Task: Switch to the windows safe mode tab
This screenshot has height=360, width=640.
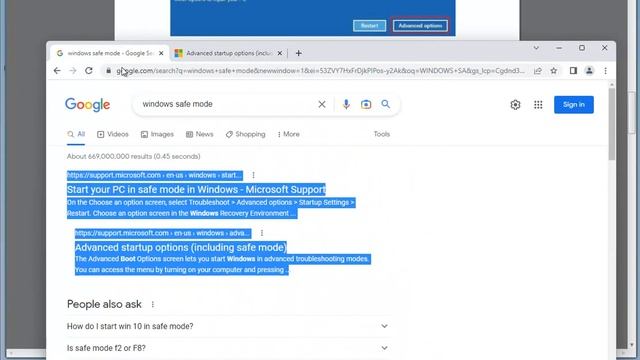Action: (109, 53)
